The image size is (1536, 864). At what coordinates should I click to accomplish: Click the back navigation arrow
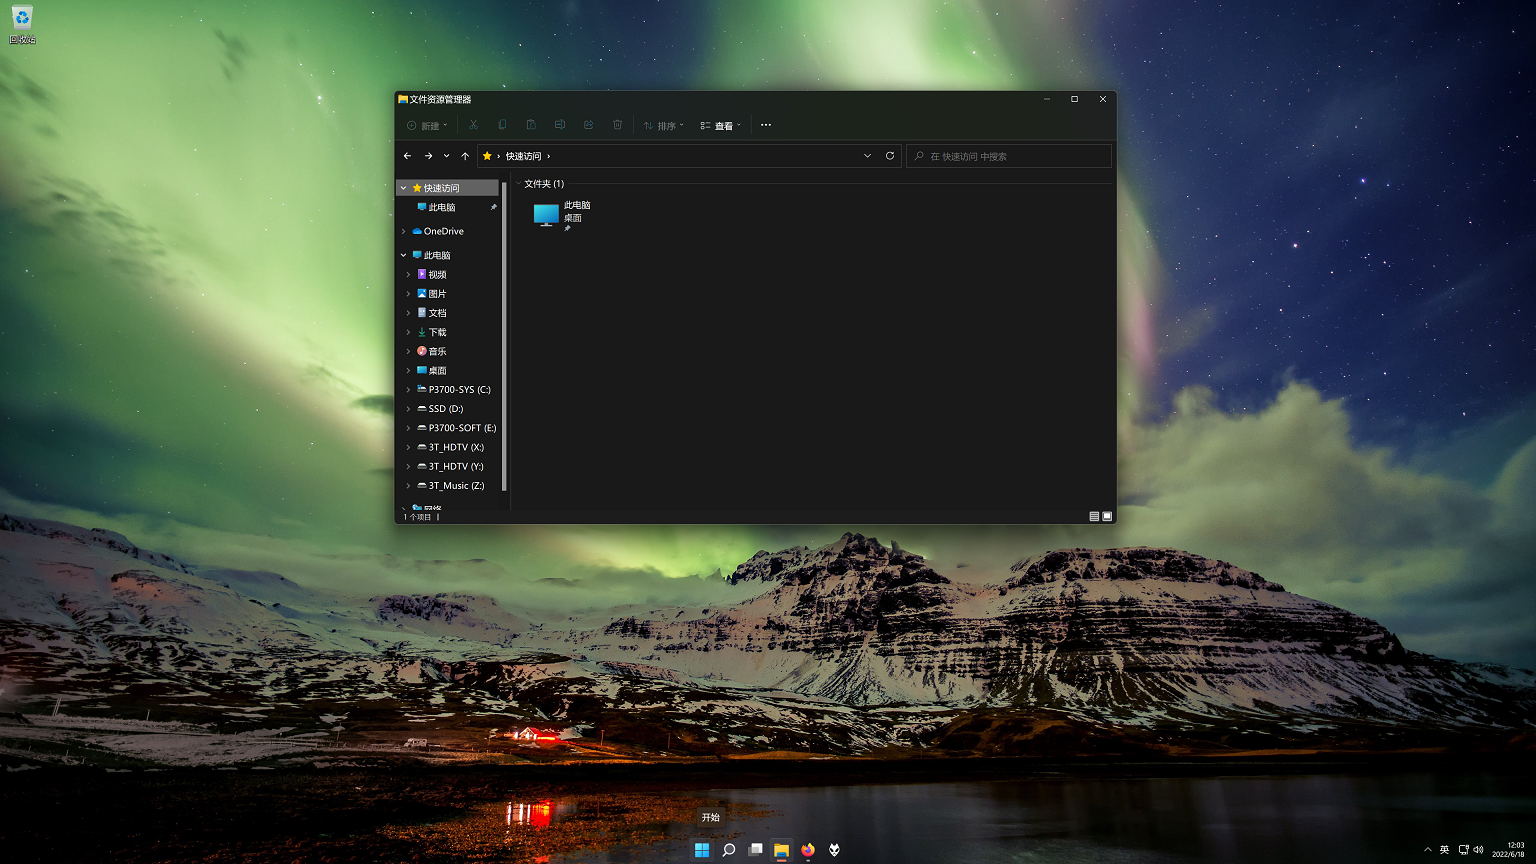[407, 156]
